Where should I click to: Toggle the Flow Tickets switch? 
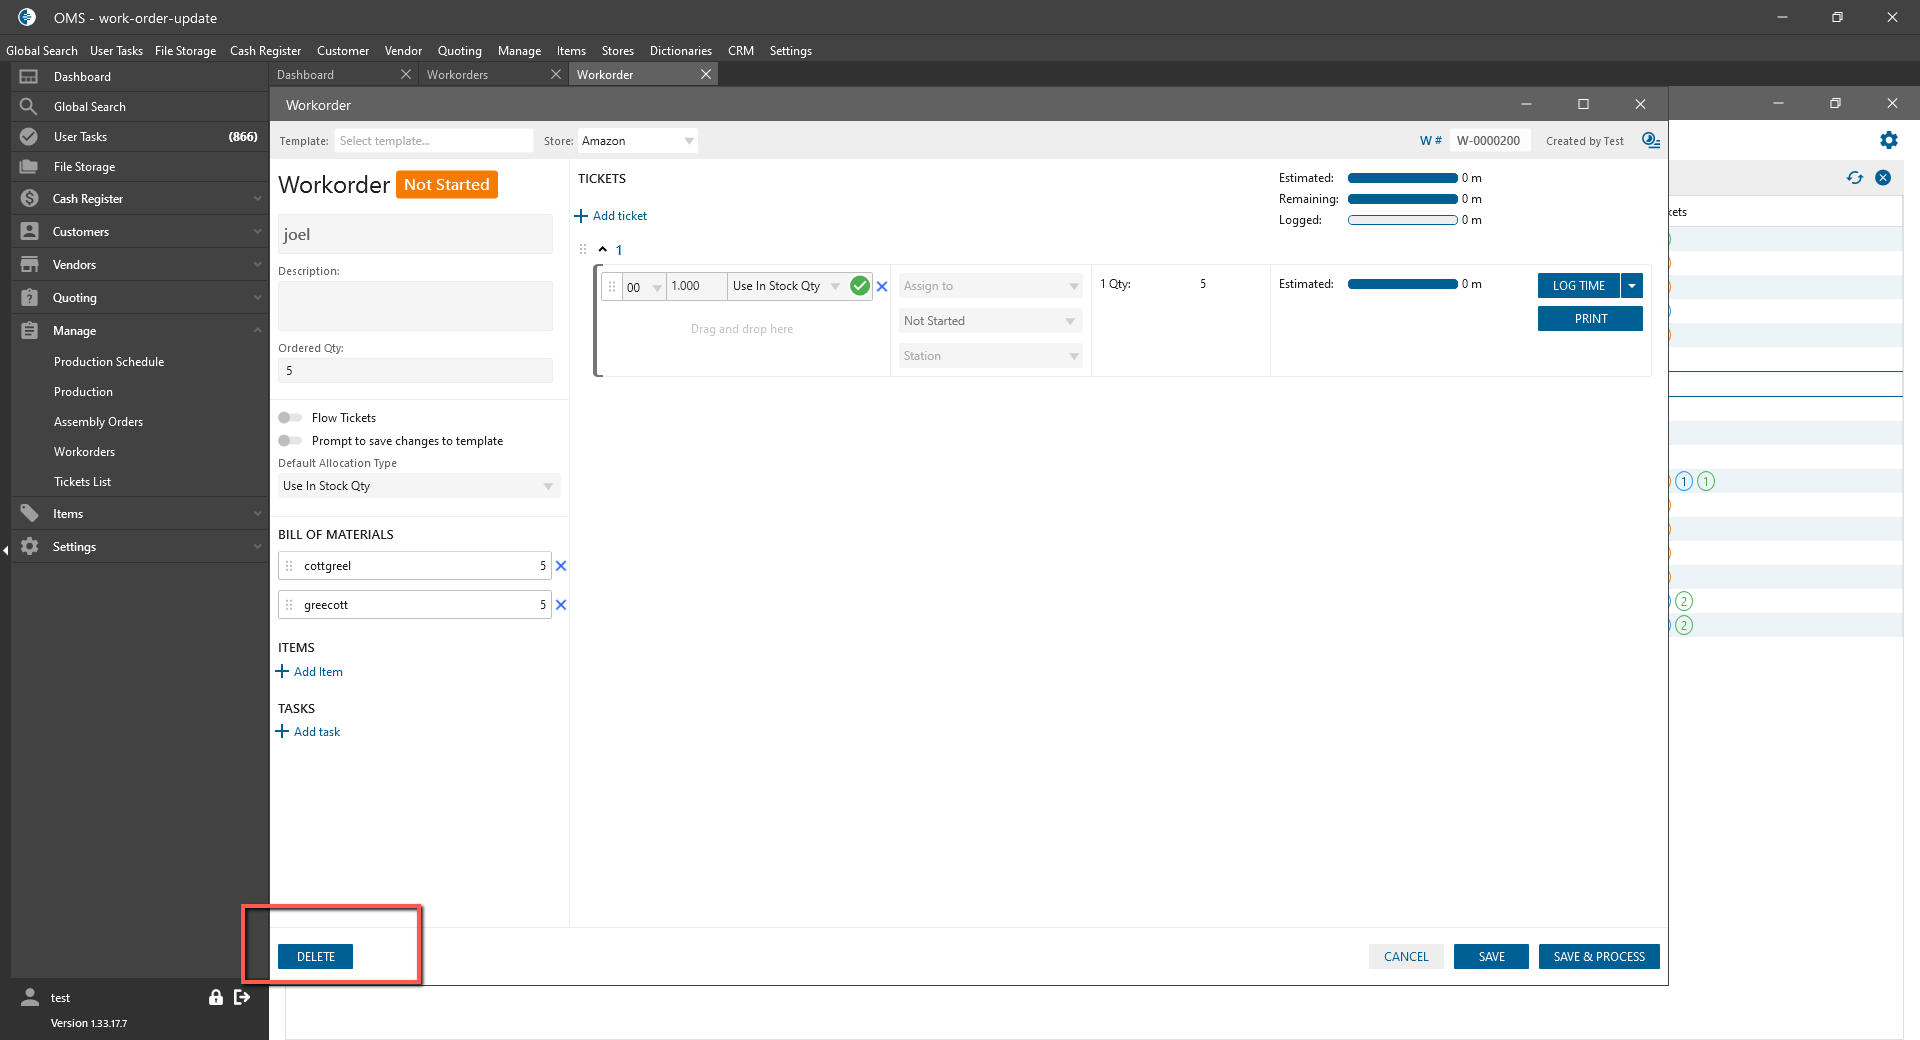point(290,418)
